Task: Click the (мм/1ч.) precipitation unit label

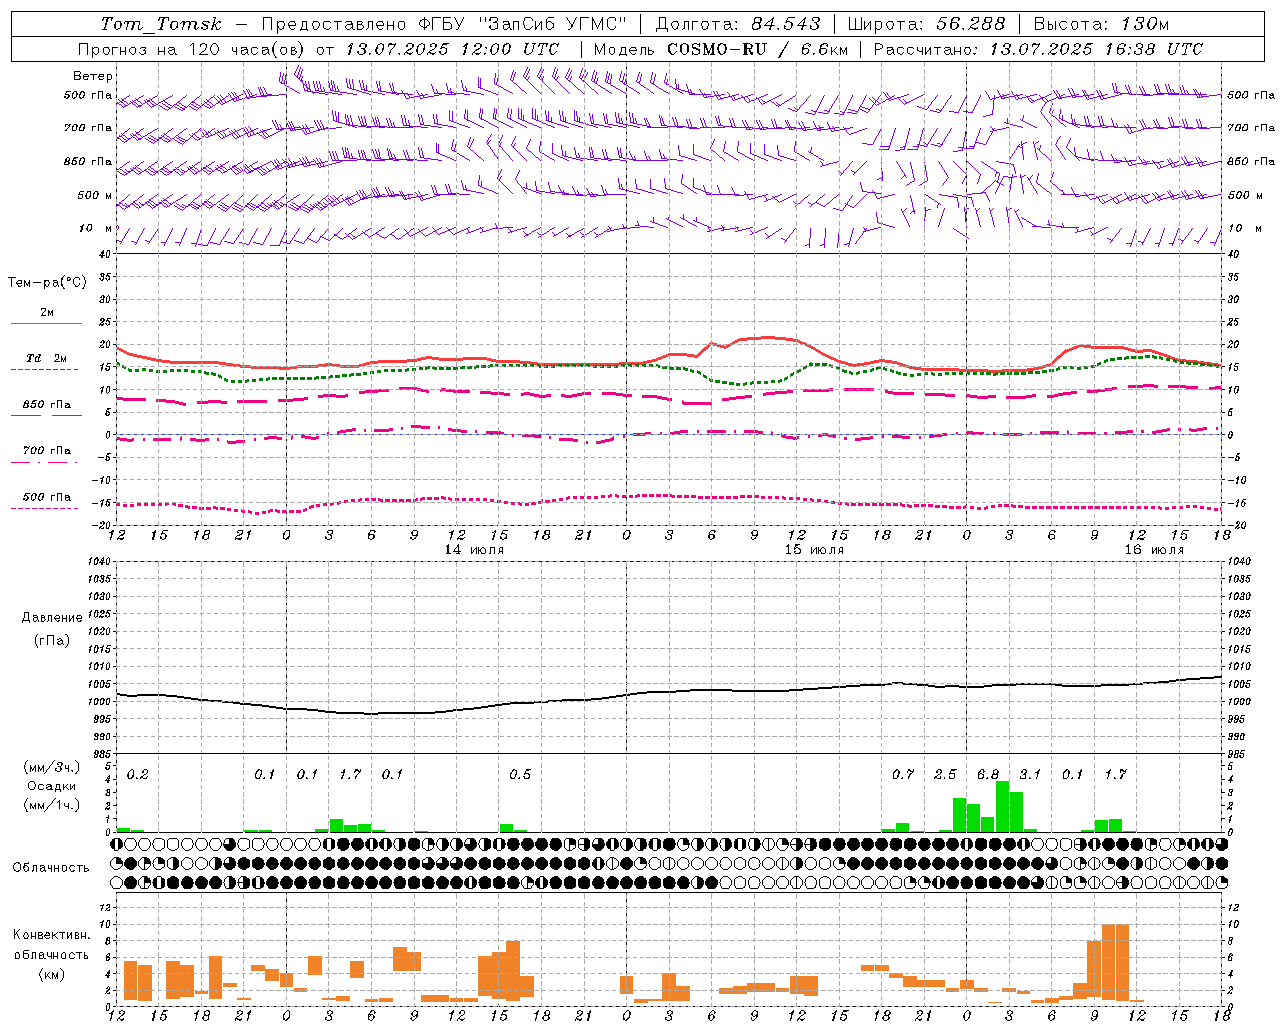Action: [x=52, y=804]
